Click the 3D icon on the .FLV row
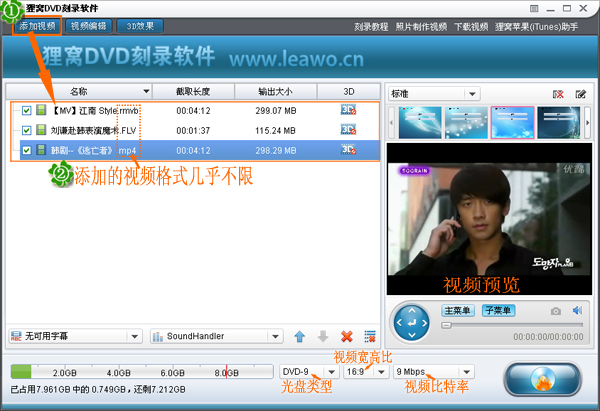This screenshot has width=600, height=411. coord(348,130)
